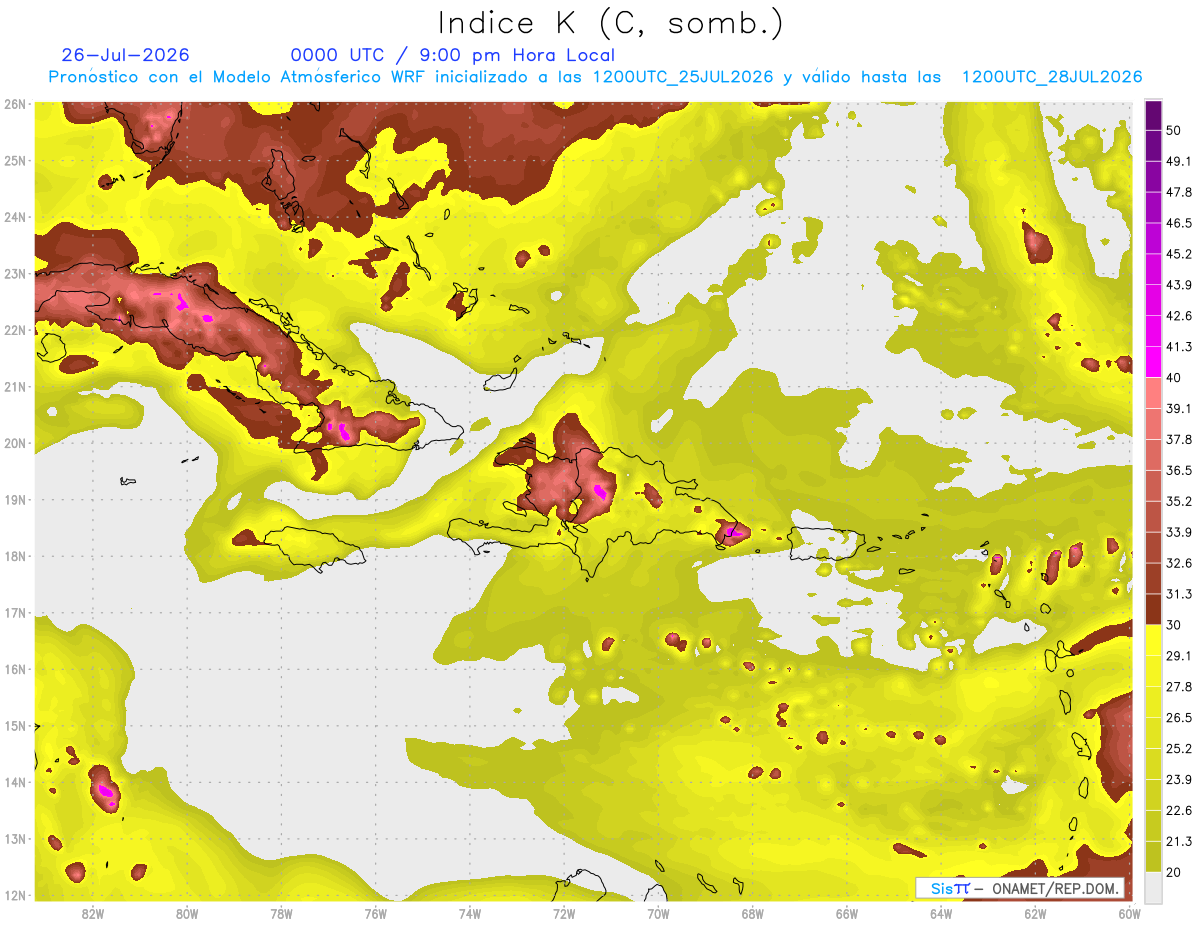Image resolution: width=1200 pixels, height=927 pixels.
Task: Click the colorbar value 47.8
Action: coord(1179,192)
